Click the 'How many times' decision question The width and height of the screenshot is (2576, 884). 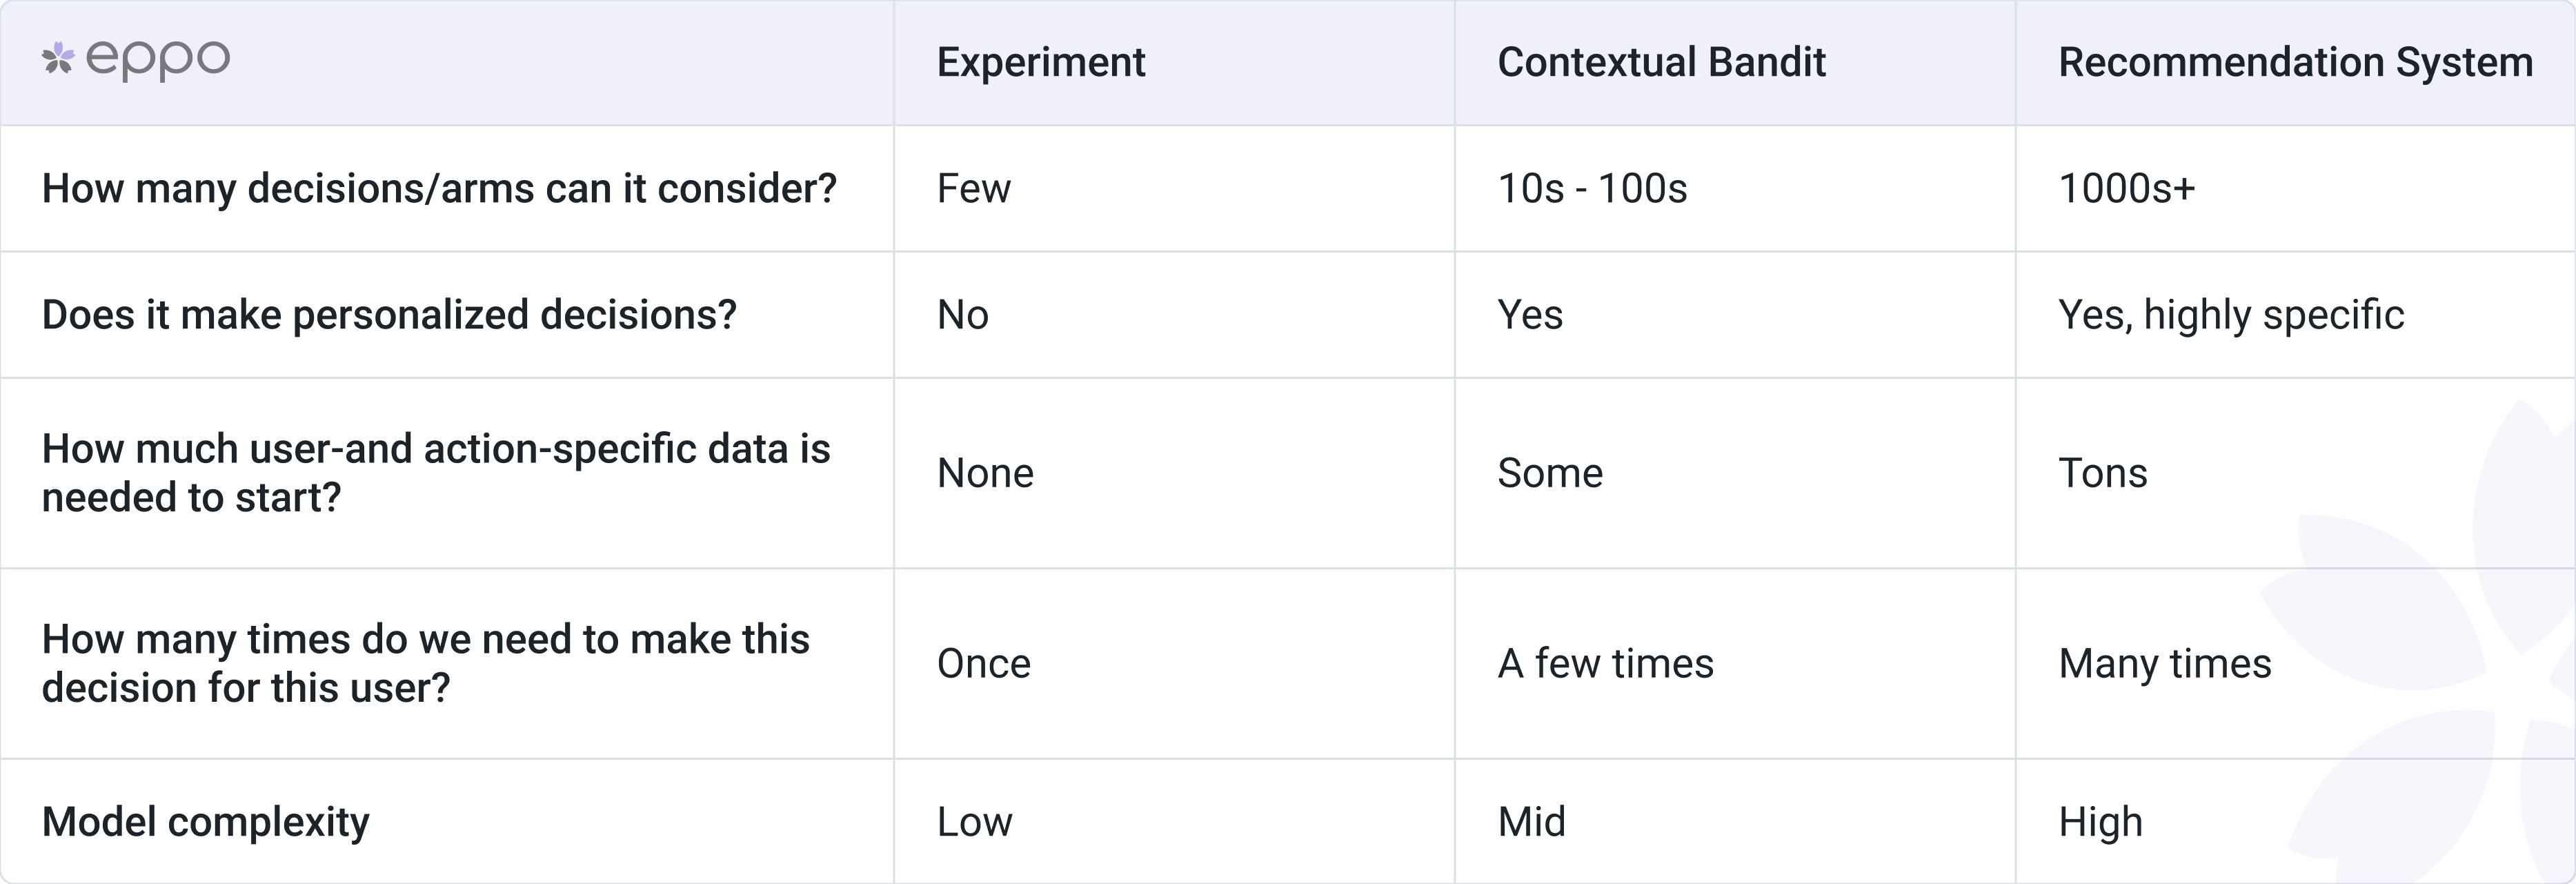[425, 662]
